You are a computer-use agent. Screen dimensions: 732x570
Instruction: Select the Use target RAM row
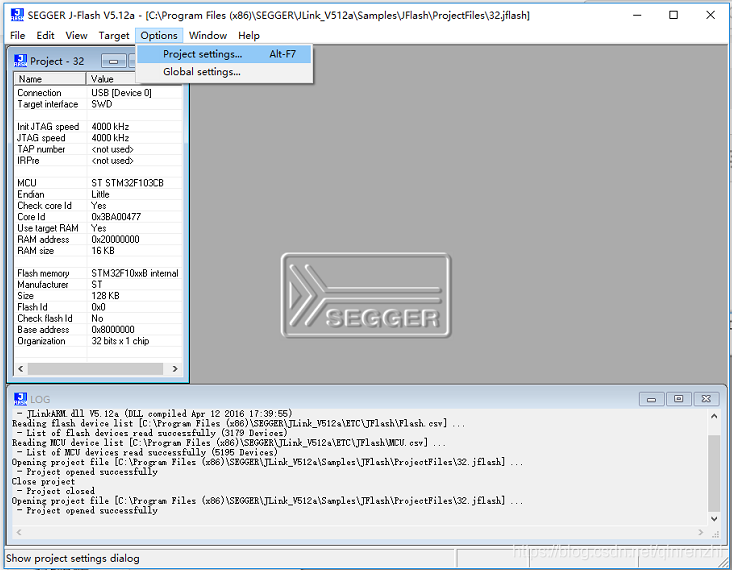[x=98, y=228]
